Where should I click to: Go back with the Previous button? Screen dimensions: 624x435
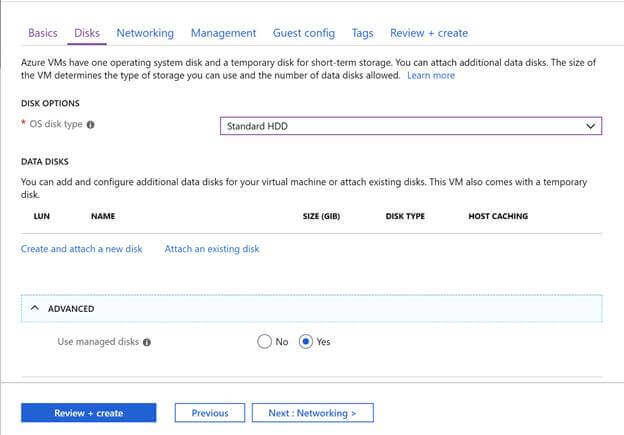210,413
